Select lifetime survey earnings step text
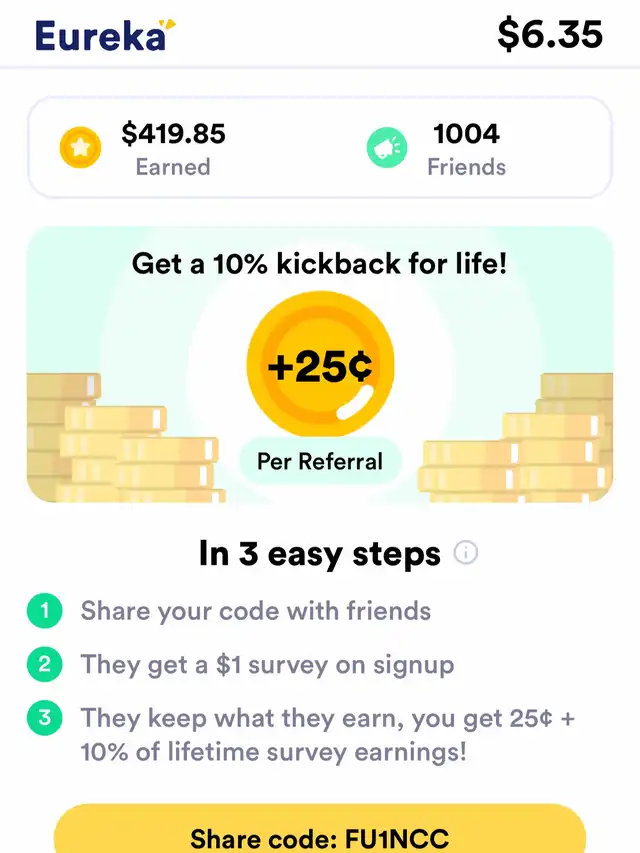640x853 pixels. pos(328,735)
